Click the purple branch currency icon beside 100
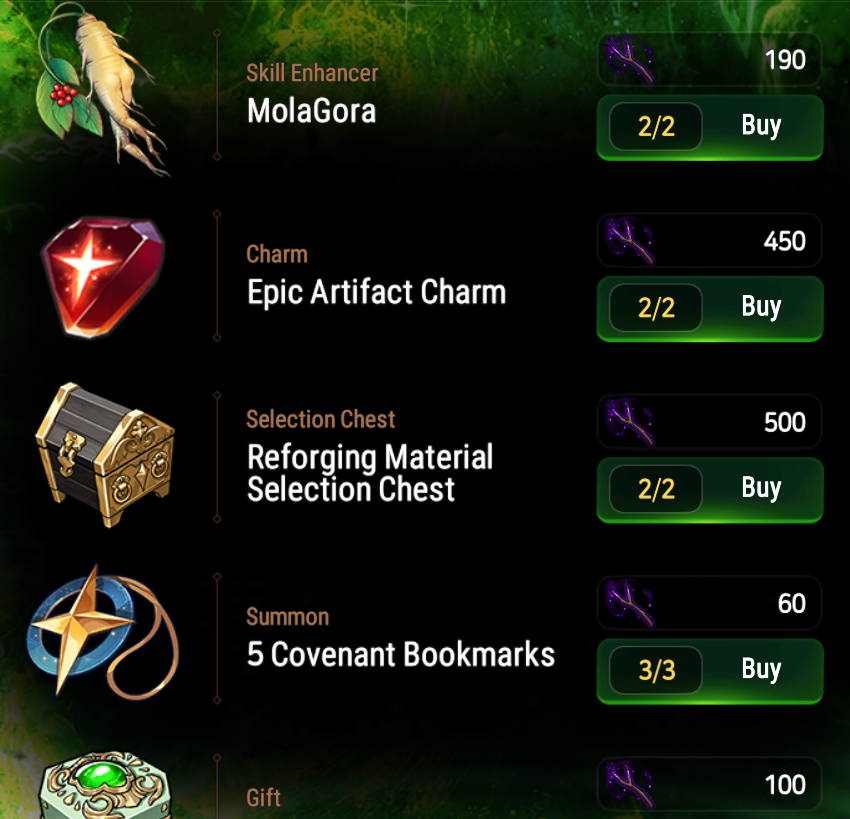Screen dimensions: 850x819 629,784
